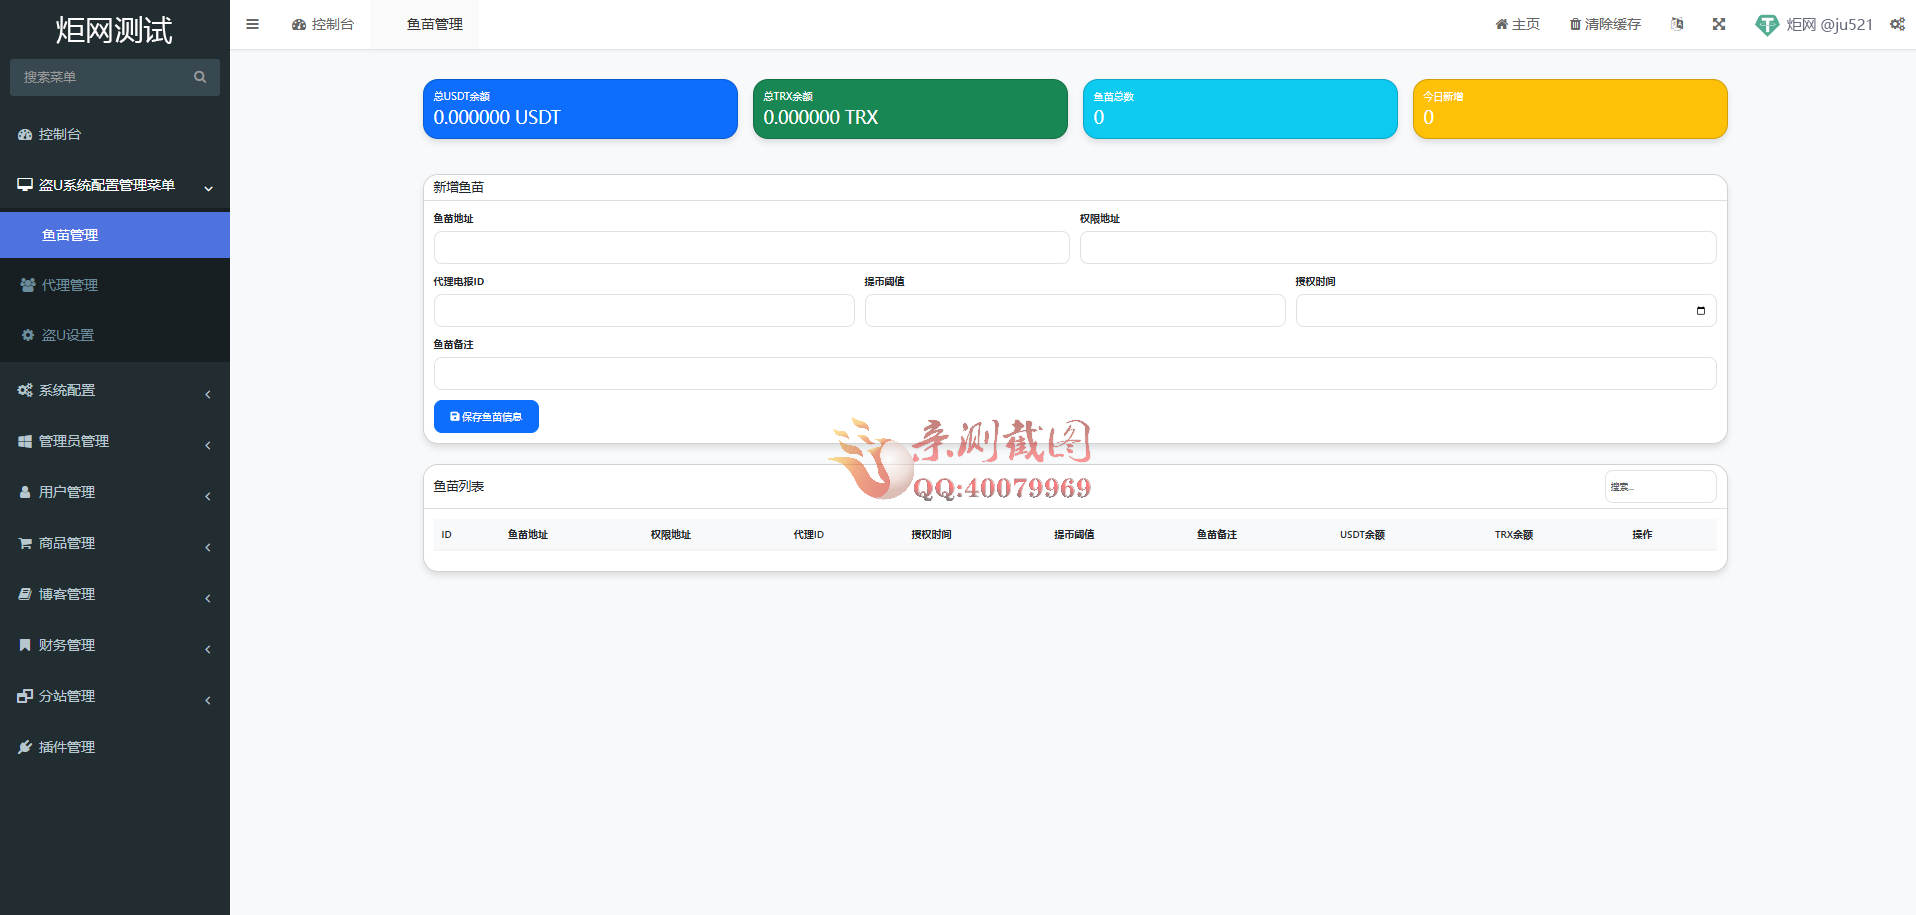1916x915 pixels.
Task: Switch to the 控制台 tab
Action: pyautogui.click(x=323, y=24)
